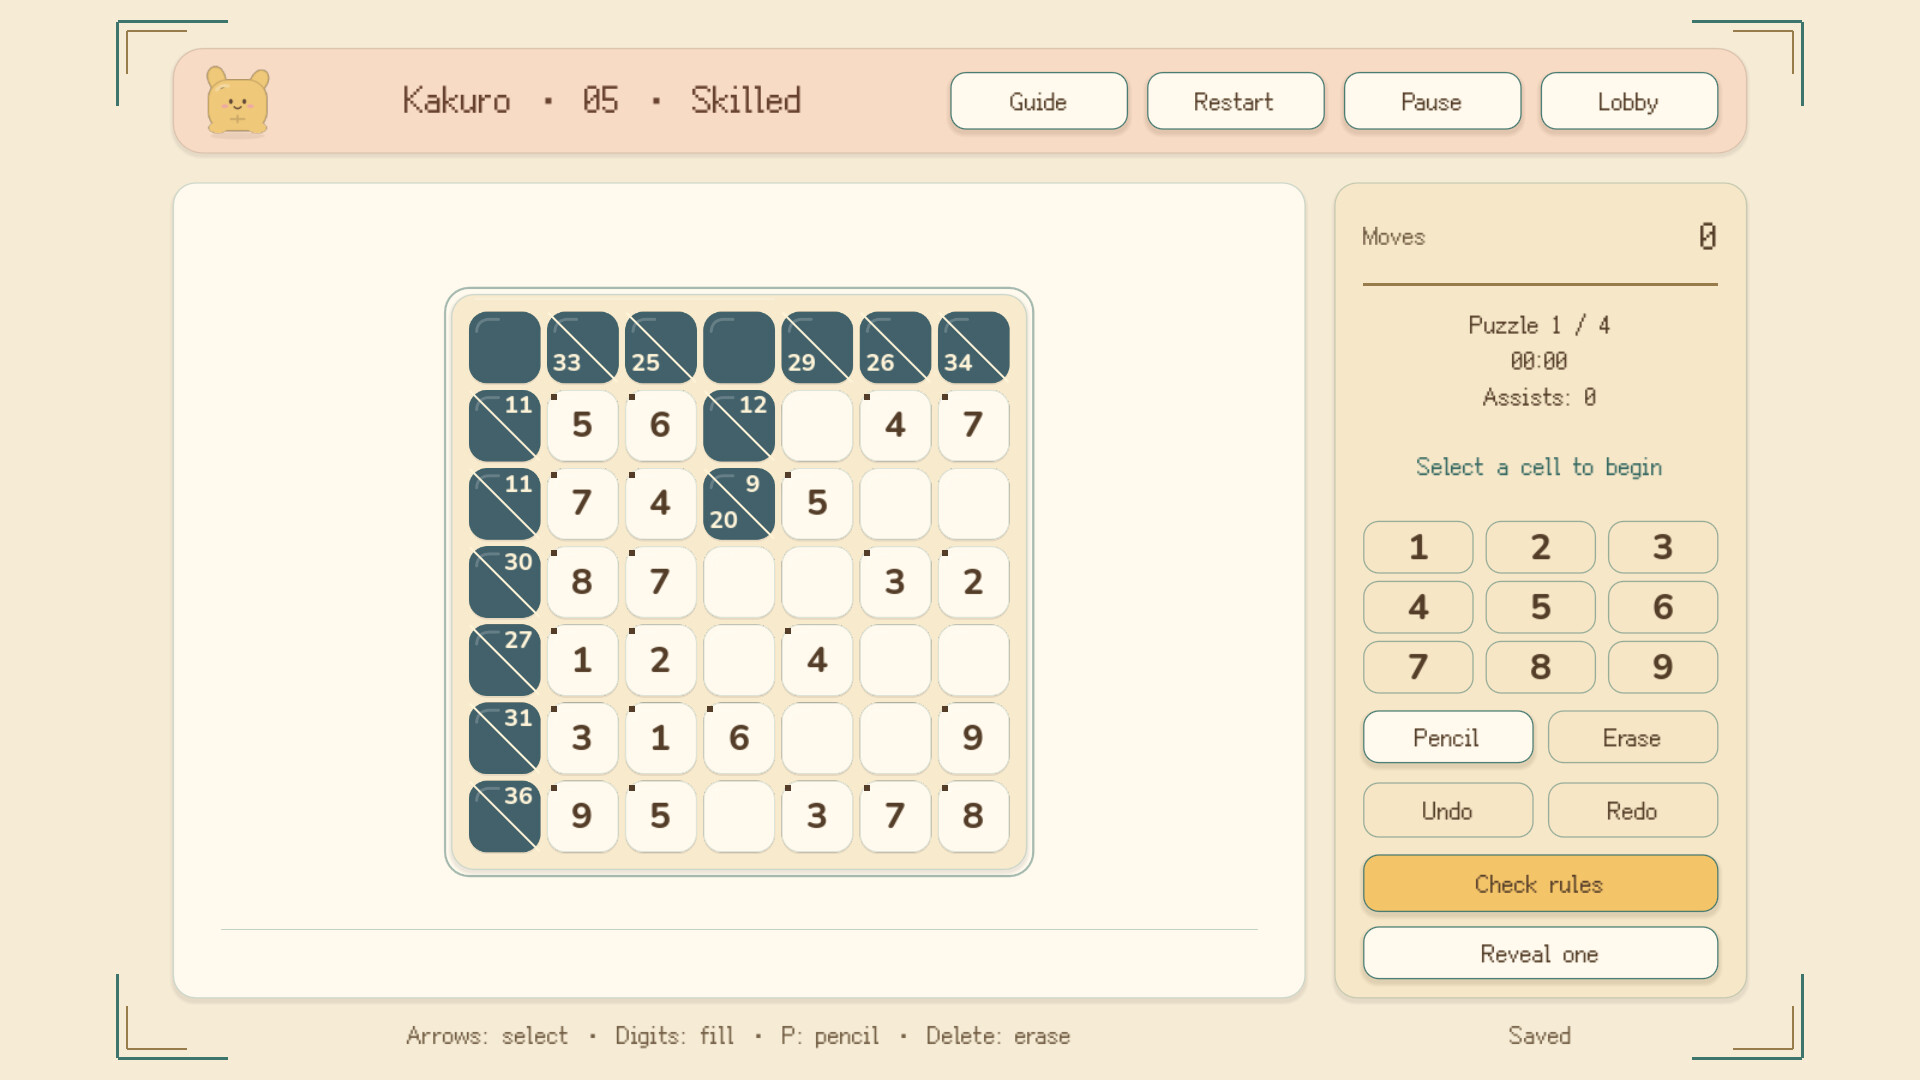Image resolution: width=1920 pixels, height=1080 pixels.
Task: Click the 'Assists: 0' counter
Action: coord(1539,397)
